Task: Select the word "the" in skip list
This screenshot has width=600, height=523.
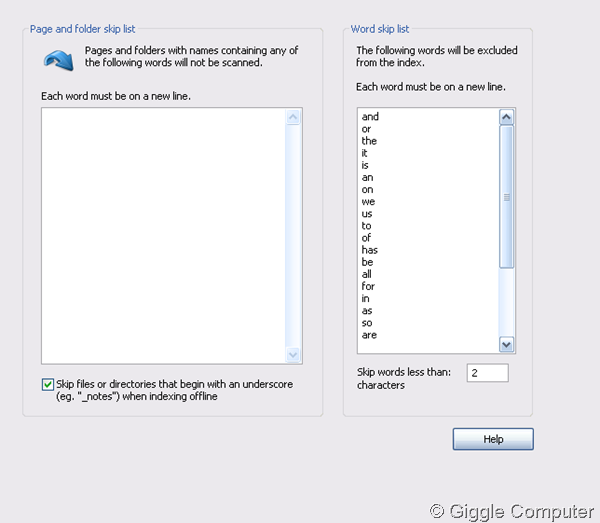Action: (369, 141)
